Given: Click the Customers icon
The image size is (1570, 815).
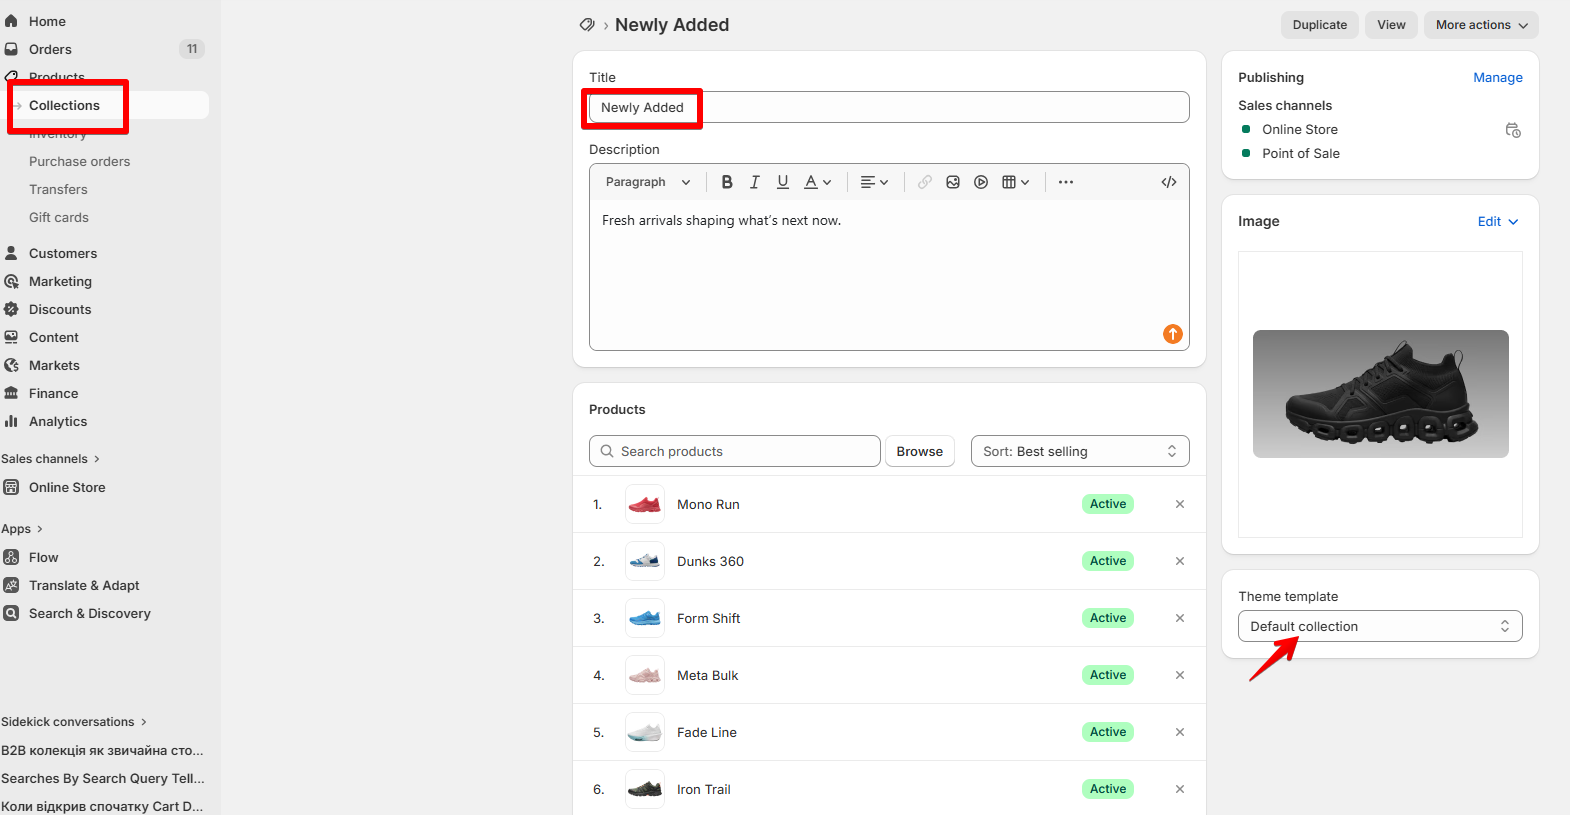Looking at the screenshot, I should click(11, 253).
